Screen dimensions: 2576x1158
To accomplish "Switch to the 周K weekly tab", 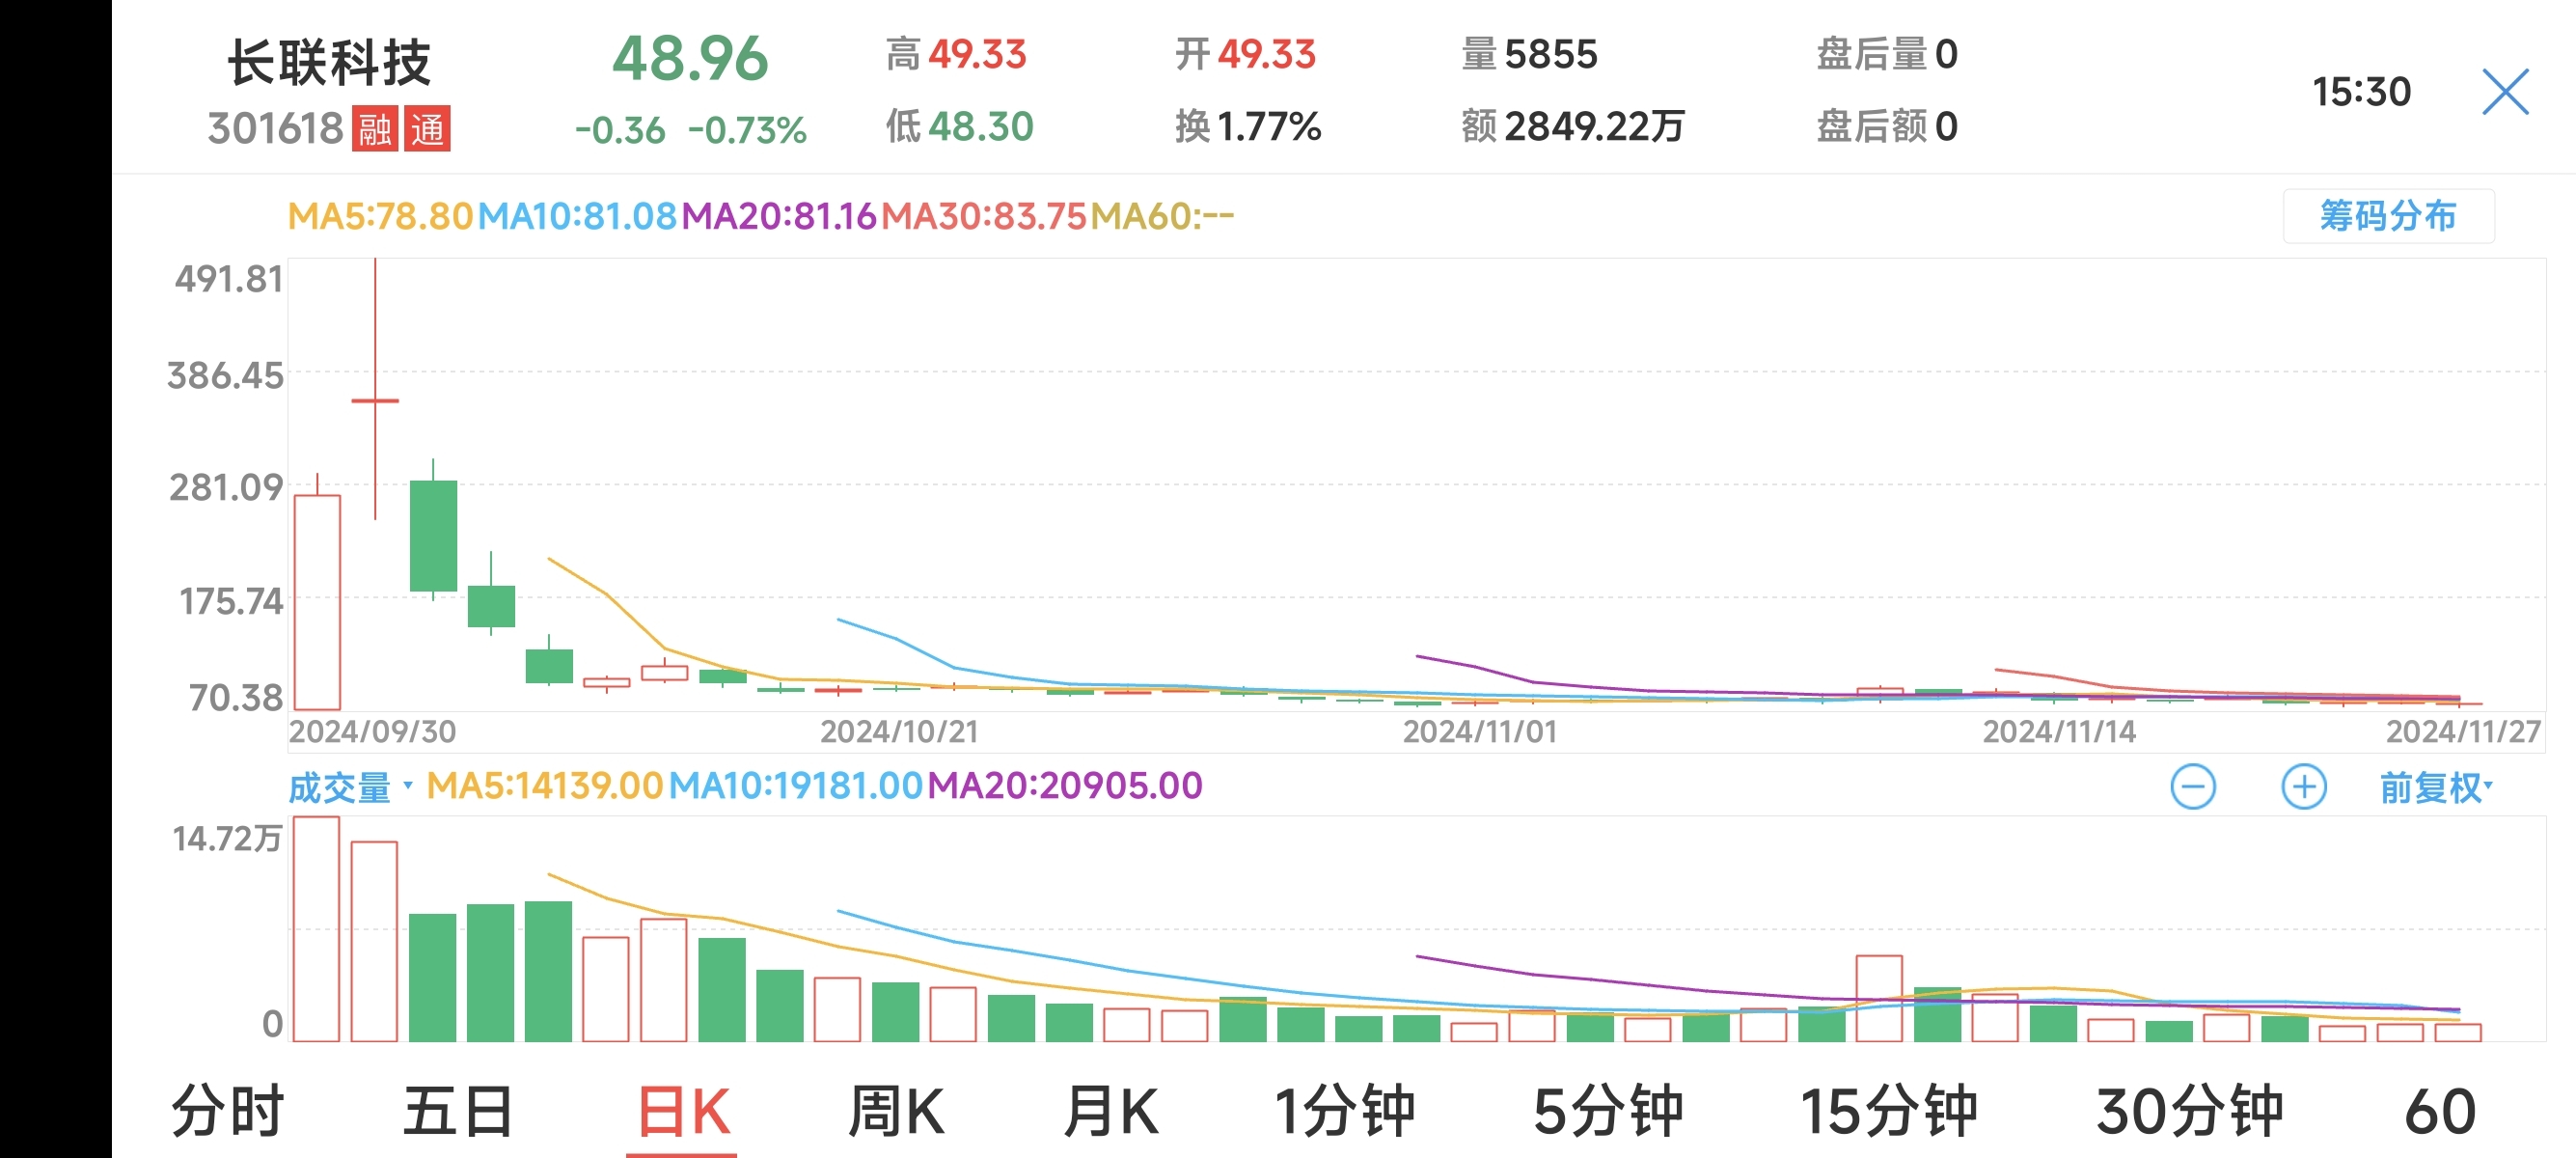I will (895, 1111).
